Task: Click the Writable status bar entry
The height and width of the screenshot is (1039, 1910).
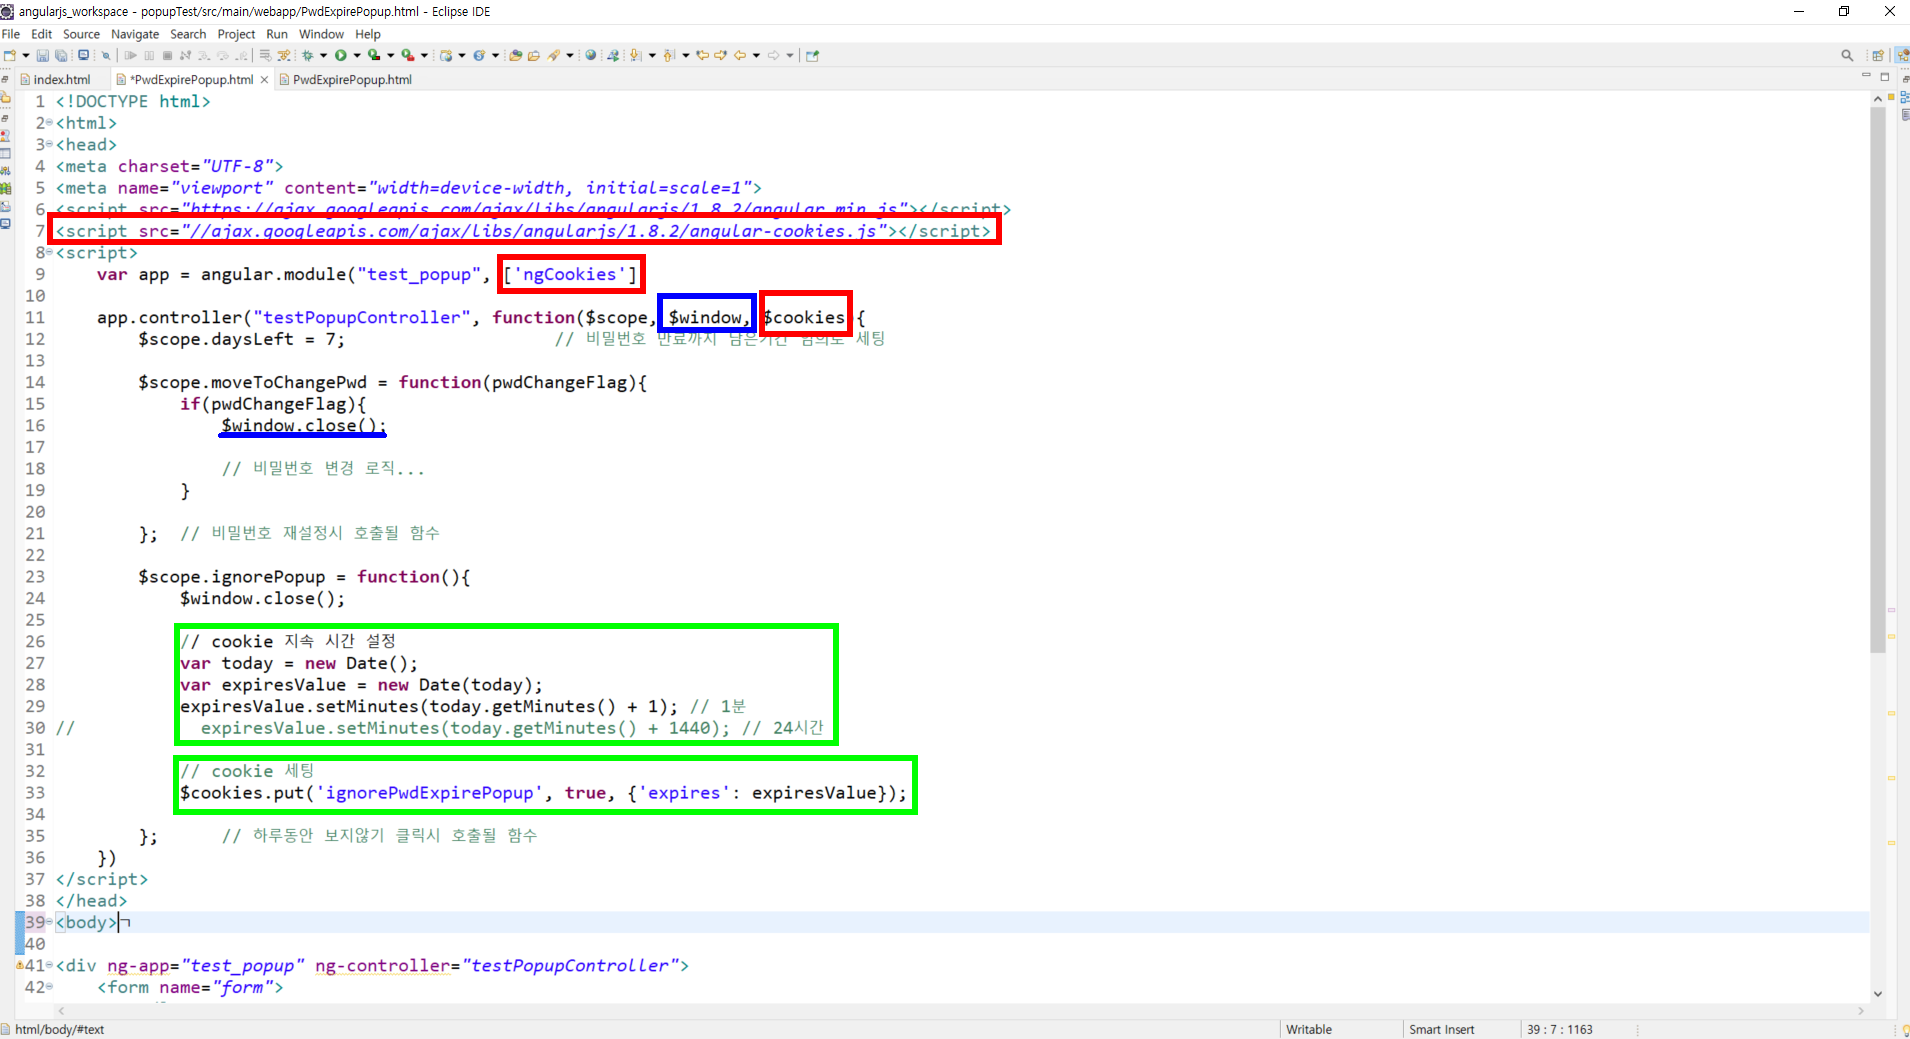Action: tap(1309, 1029)
